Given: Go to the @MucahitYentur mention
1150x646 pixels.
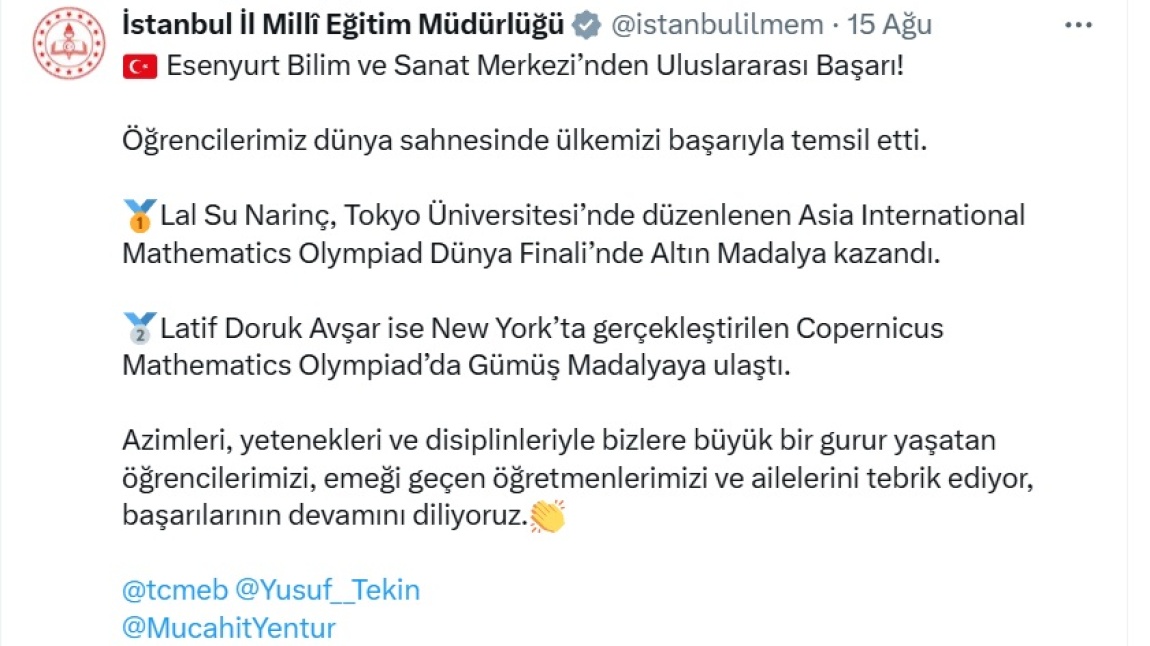Looking at the screenshot, I should click(229, 628).
